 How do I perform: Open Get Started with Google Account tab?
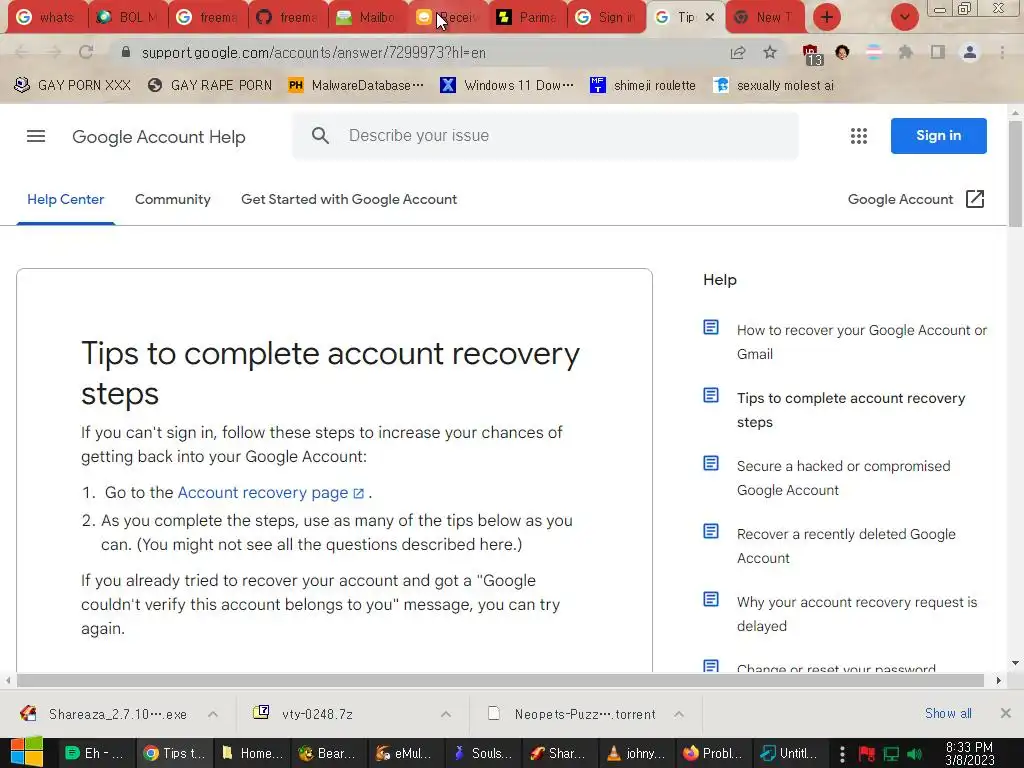(x=349, y=199)
